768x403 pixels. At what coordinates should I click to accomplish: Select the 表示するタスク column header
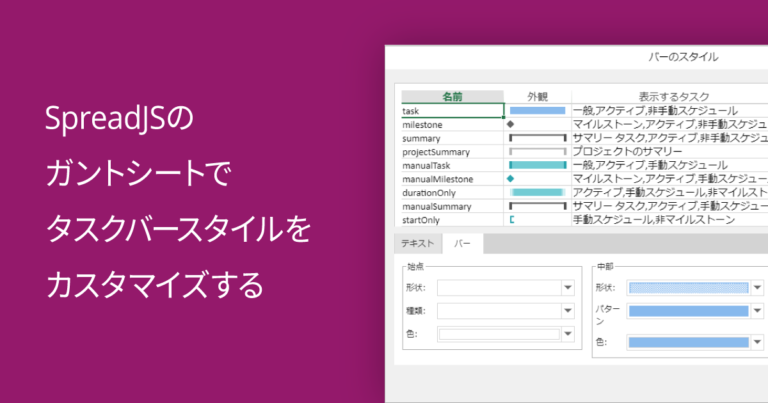coord(673,96)
